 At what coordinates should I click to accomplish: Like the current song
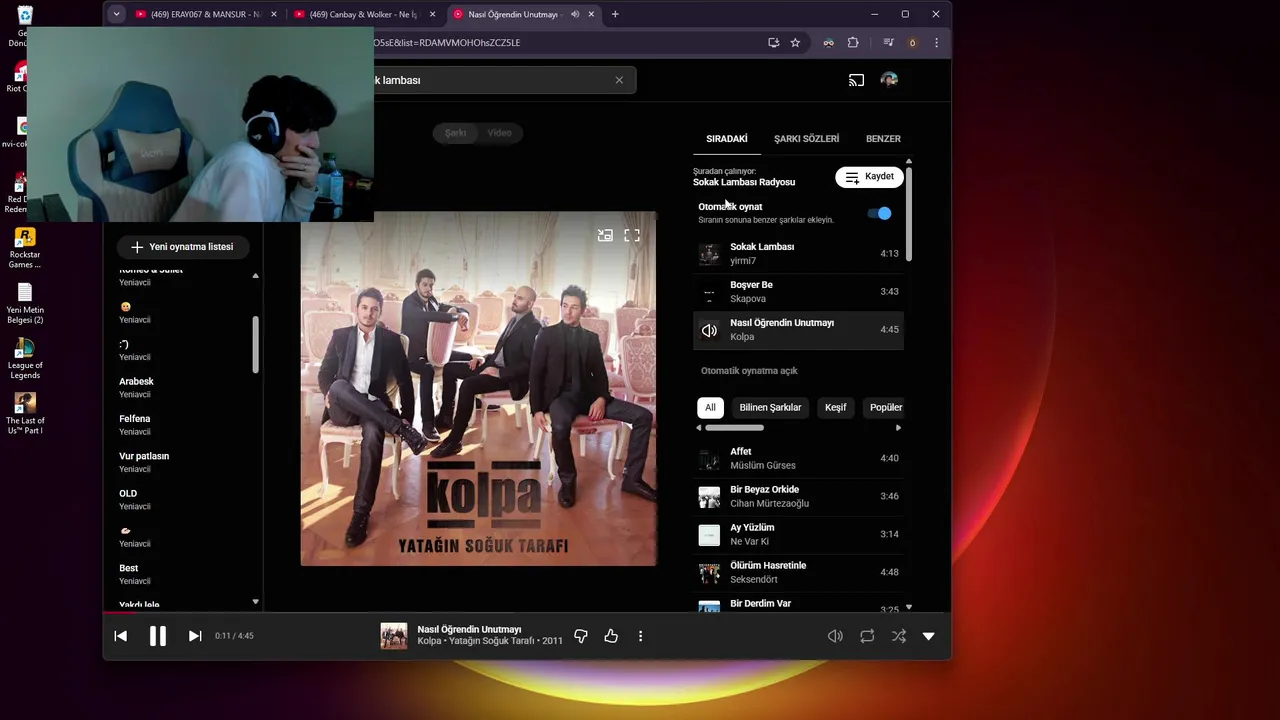point(611,636)
